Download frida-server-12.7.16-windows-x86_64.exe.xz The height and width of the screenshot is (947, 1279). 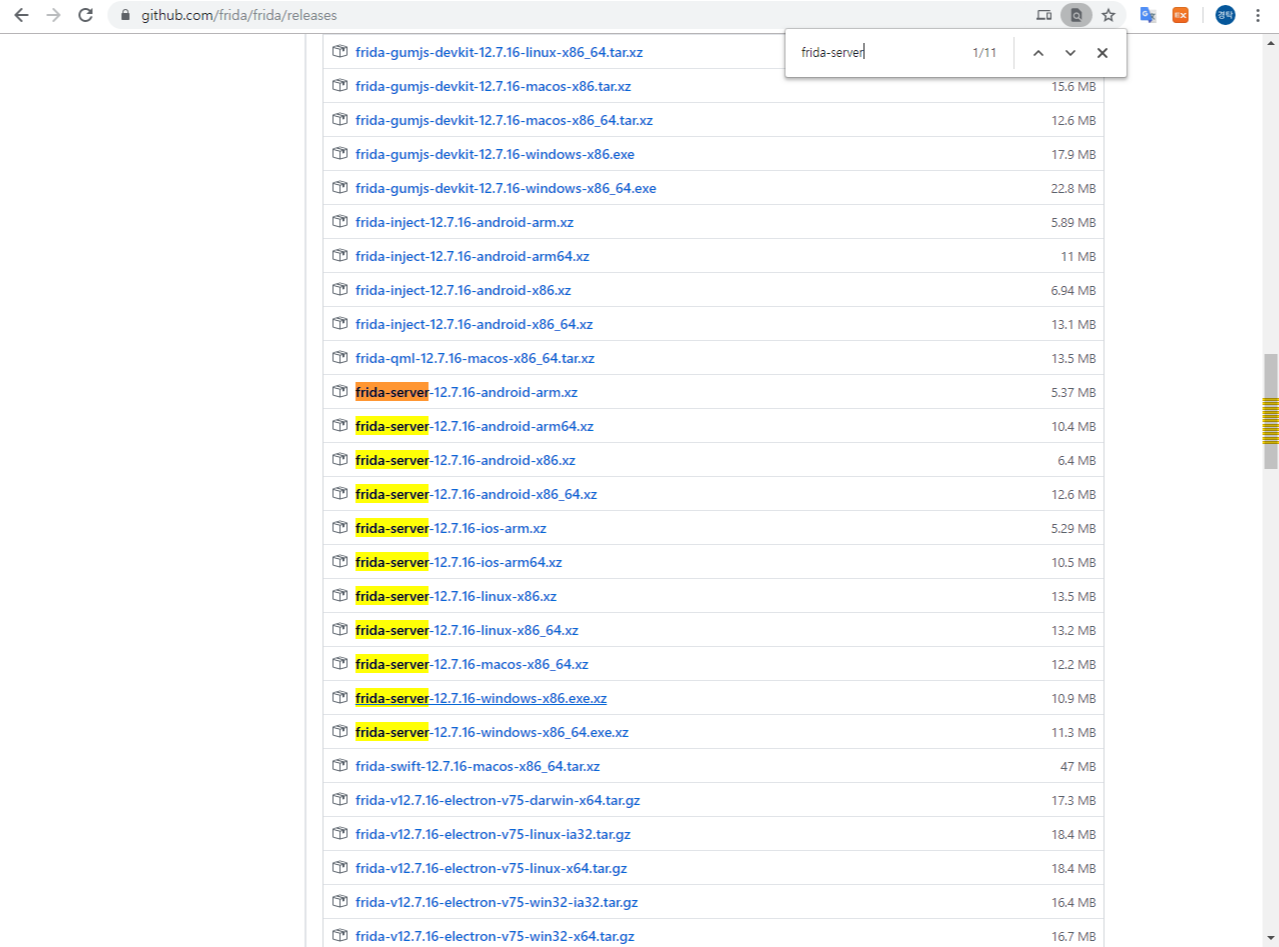(492, 732)
